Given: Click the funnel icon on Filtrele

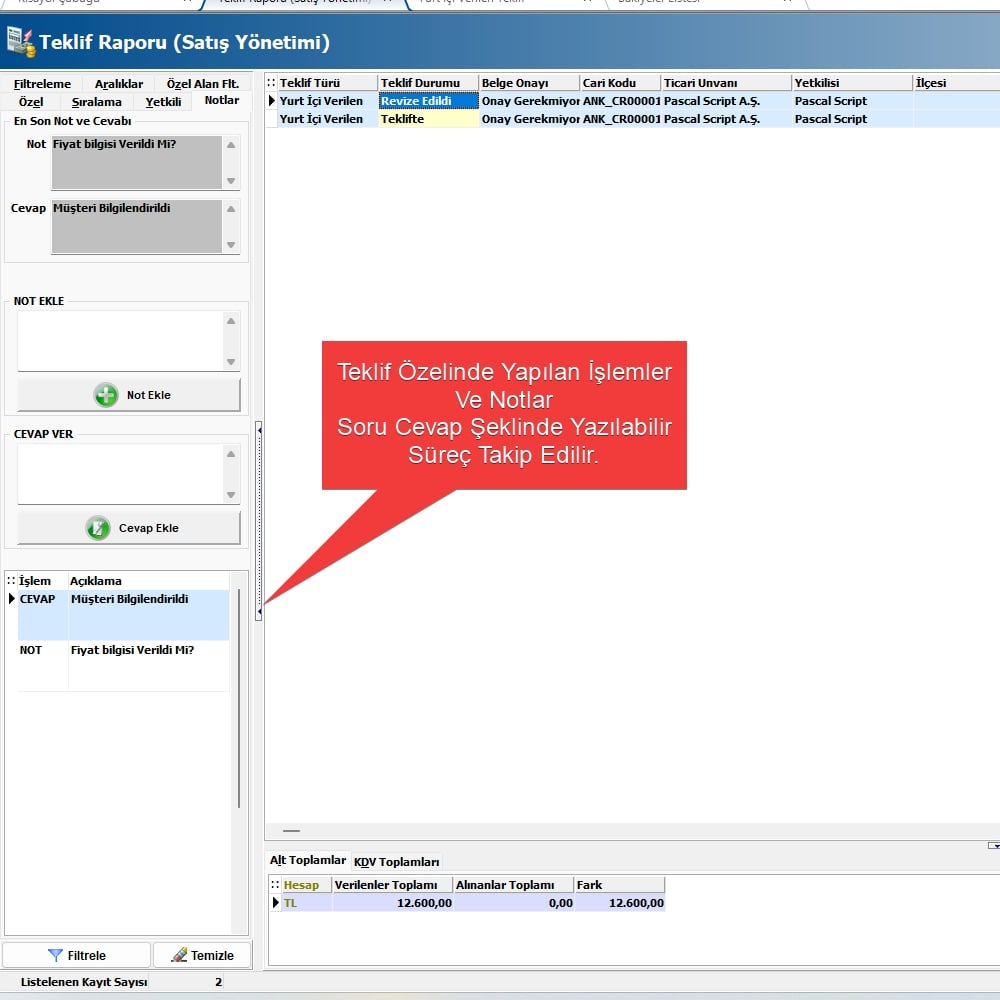Looking at the screenshot, I should pyautogui.click(x=55, y=955).
